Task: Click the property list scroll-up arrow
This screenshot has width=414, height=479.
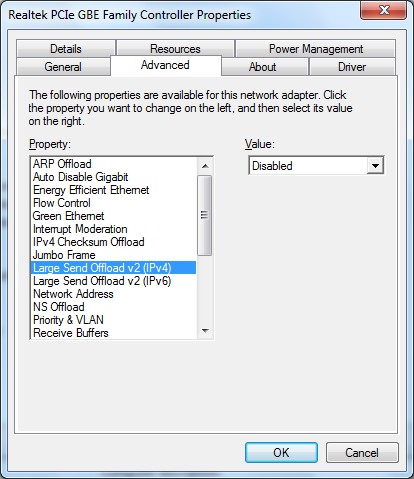Action: tap(205, 166)
